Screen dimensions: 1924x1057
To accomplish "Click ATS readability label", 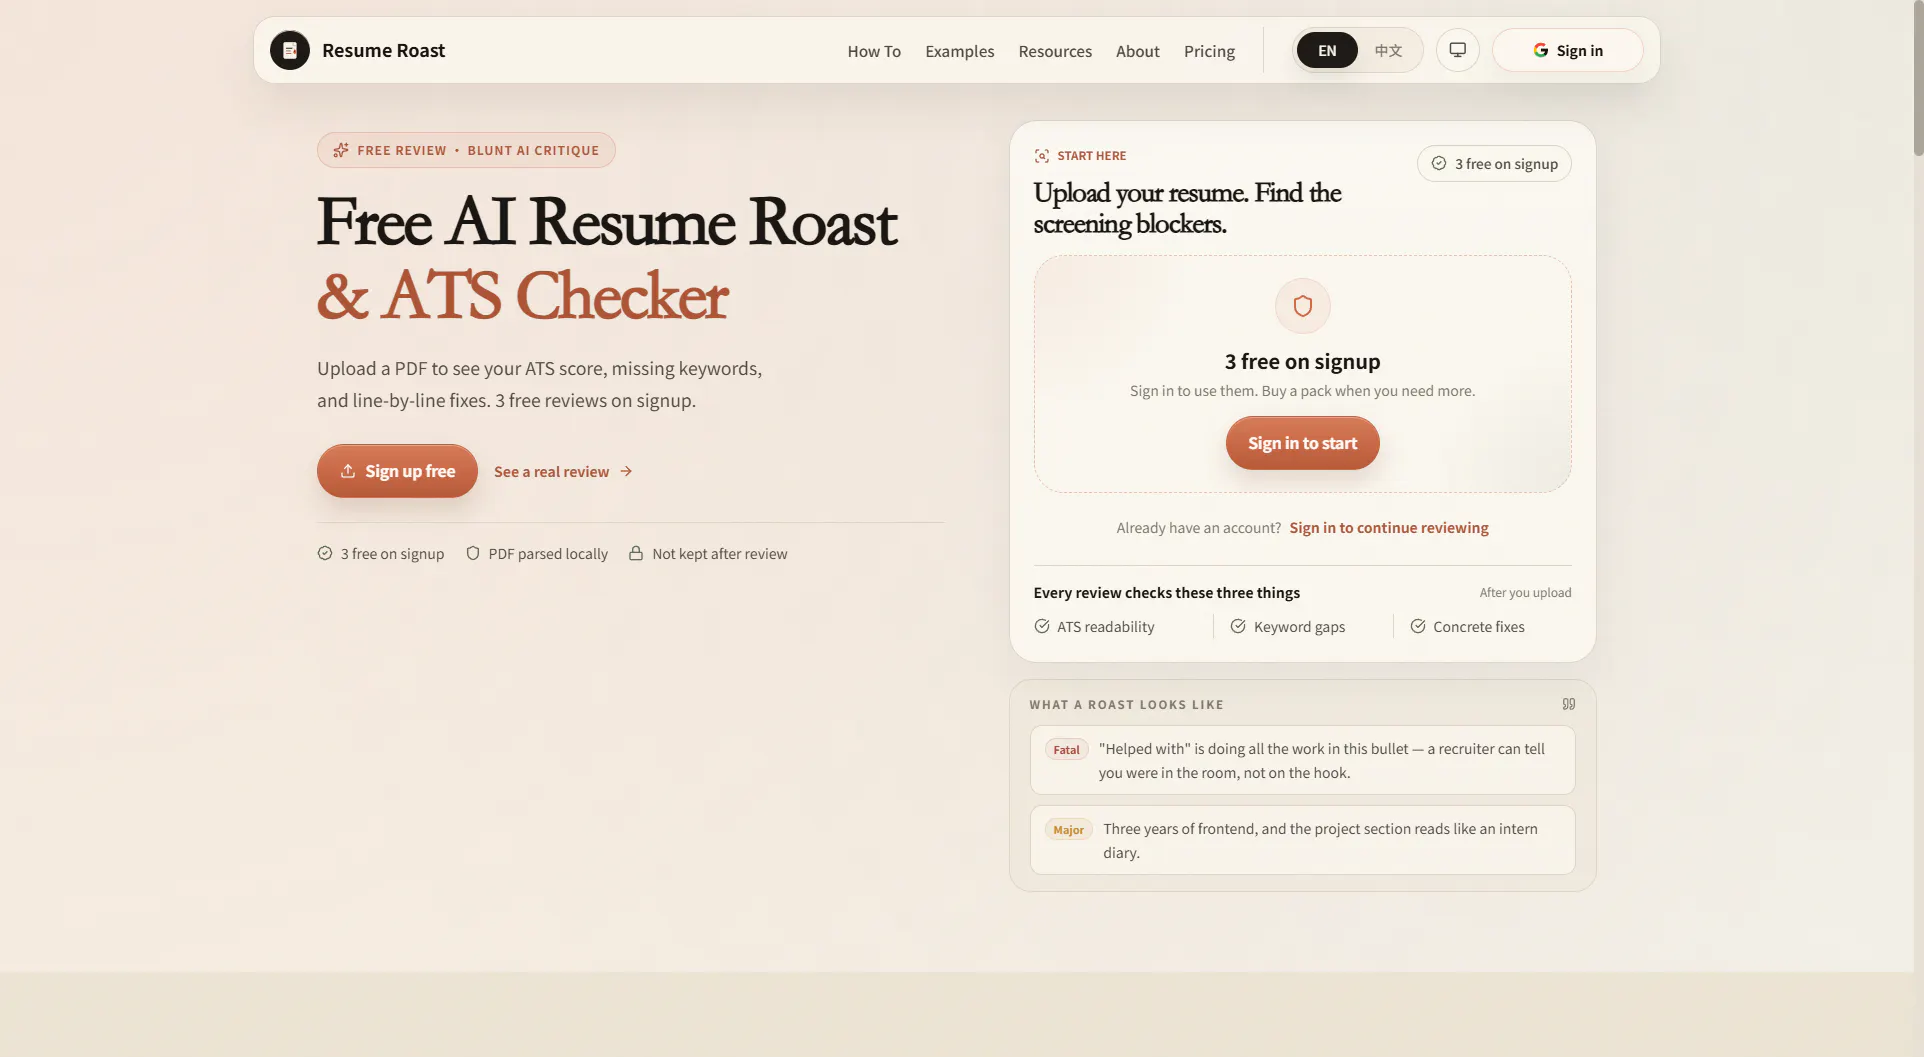I will [x=1106, y=627].
